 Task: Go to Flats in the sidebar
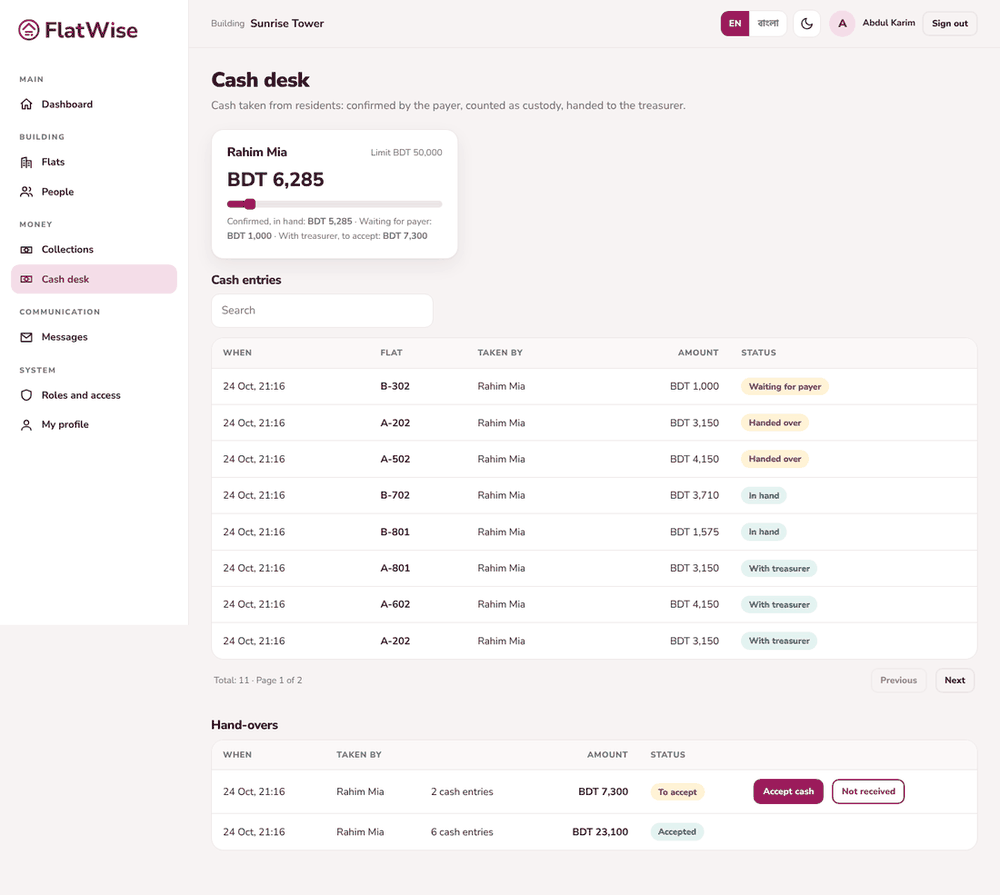[94, 162]
